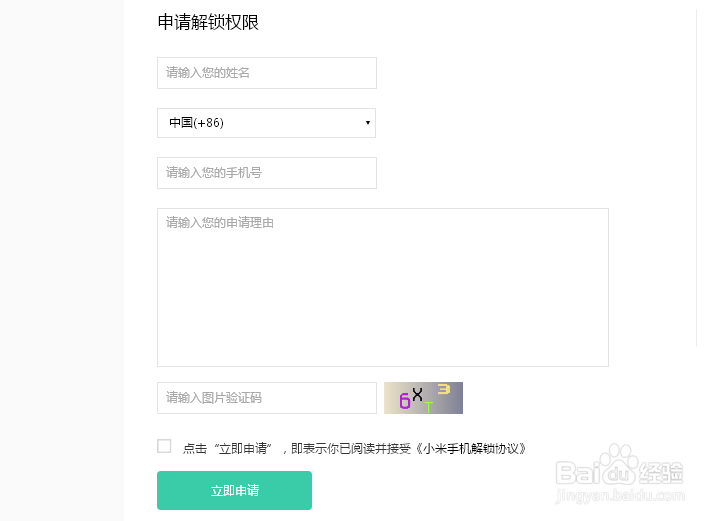Screen dimensions: 725x521
Task: Click the green 立即申请 button
Action: (234, 490)
